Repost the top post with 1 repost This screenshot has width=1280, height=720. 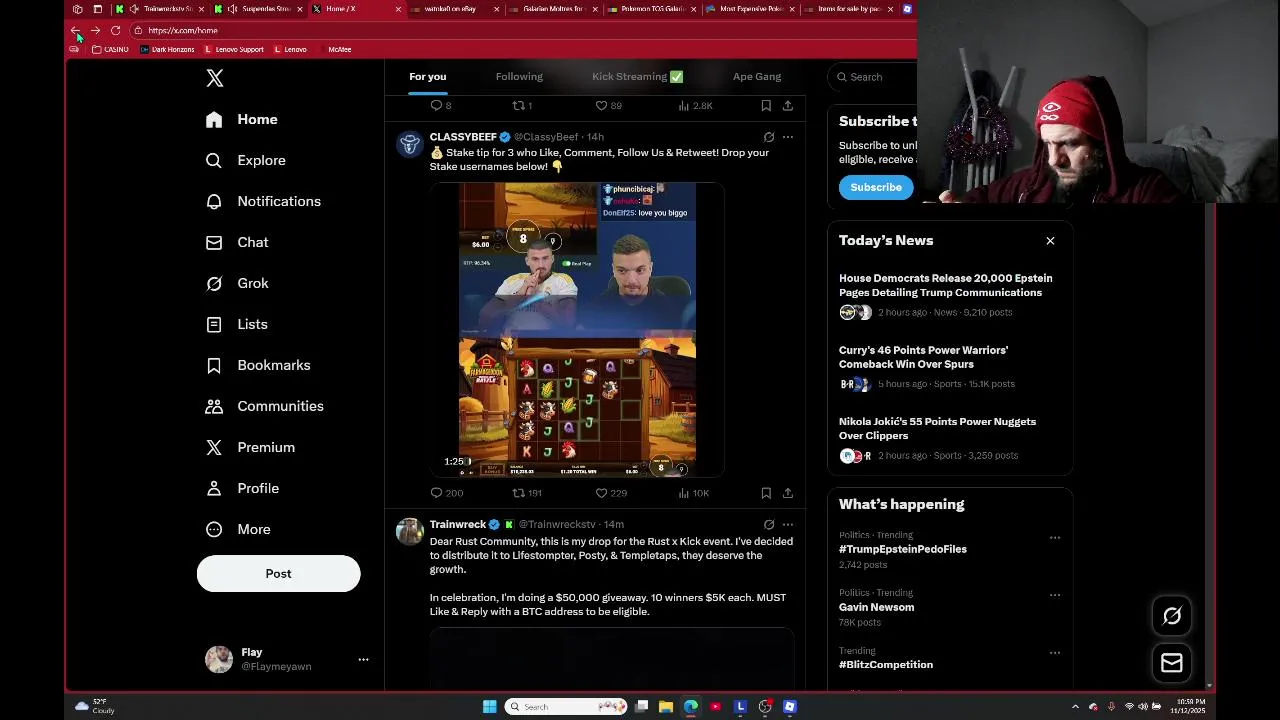click(x=522, y=105)
